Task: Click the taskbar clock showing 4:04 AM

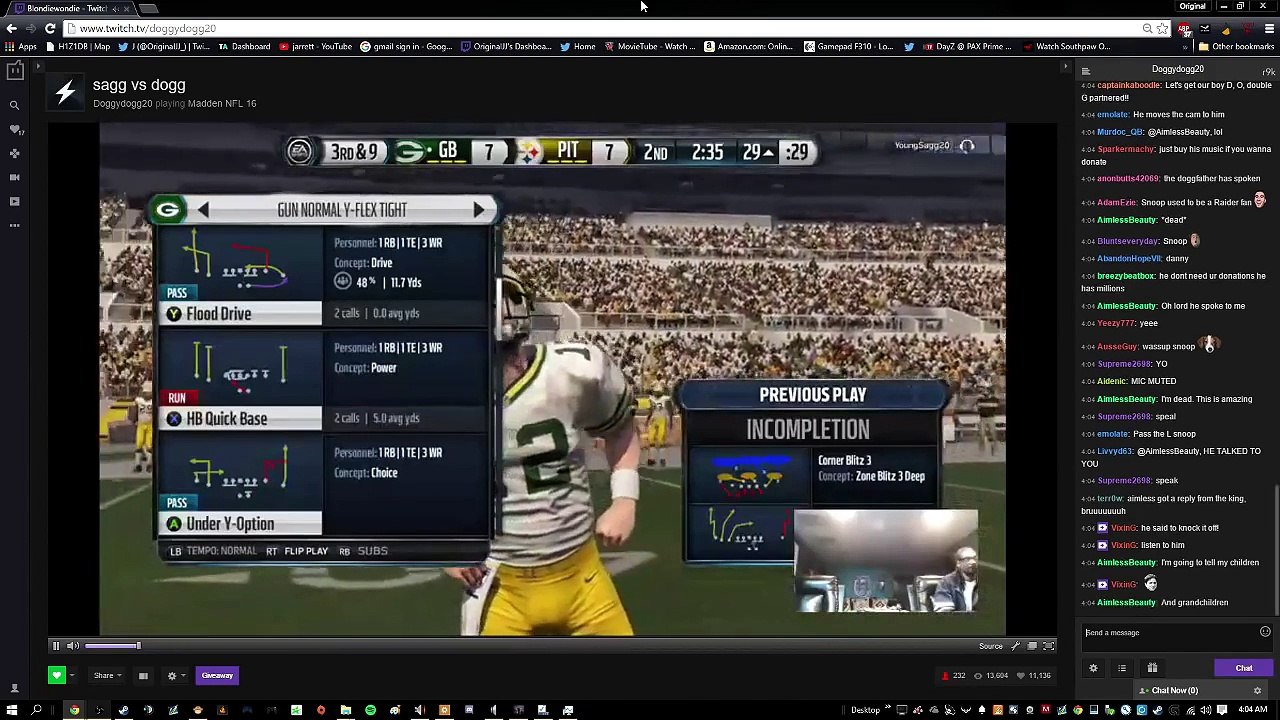Action: coord(1252,710)
